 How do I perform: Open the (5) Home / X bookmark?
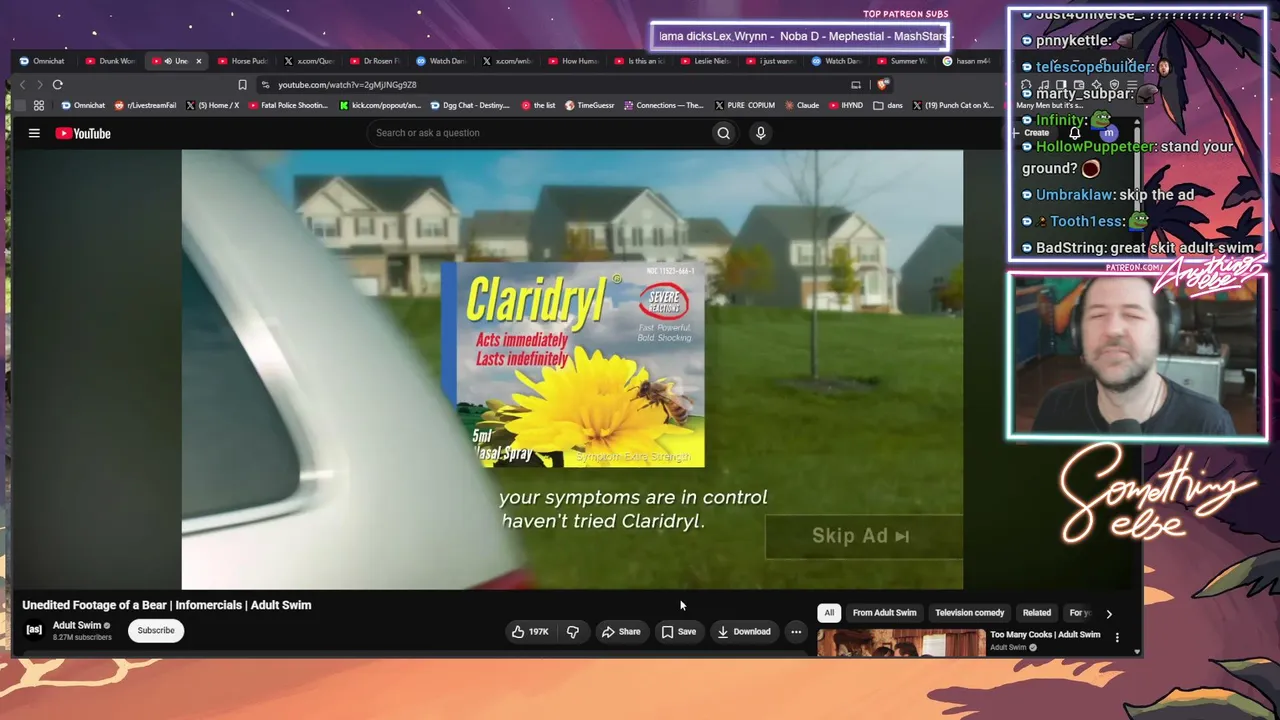[212, 105]
